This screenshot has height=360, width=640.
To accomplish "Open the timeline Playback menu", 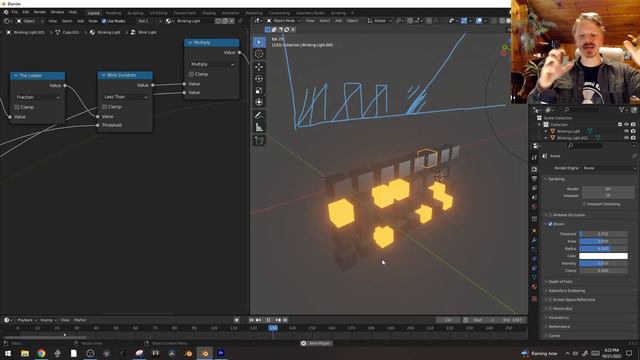I will pyautogui.click(x=27, y=320).
